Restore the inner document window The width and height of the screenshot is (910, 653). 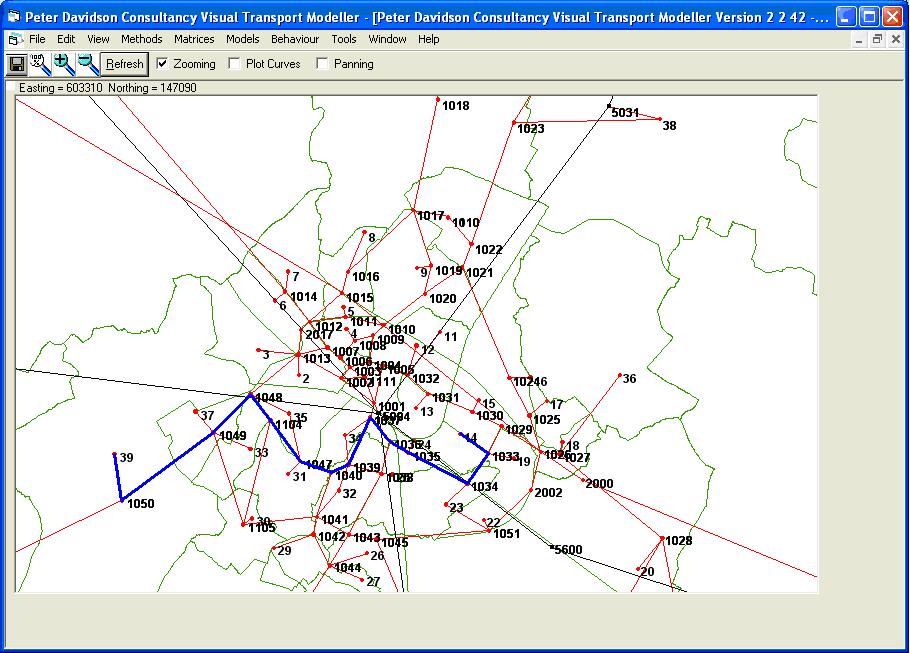877,39
